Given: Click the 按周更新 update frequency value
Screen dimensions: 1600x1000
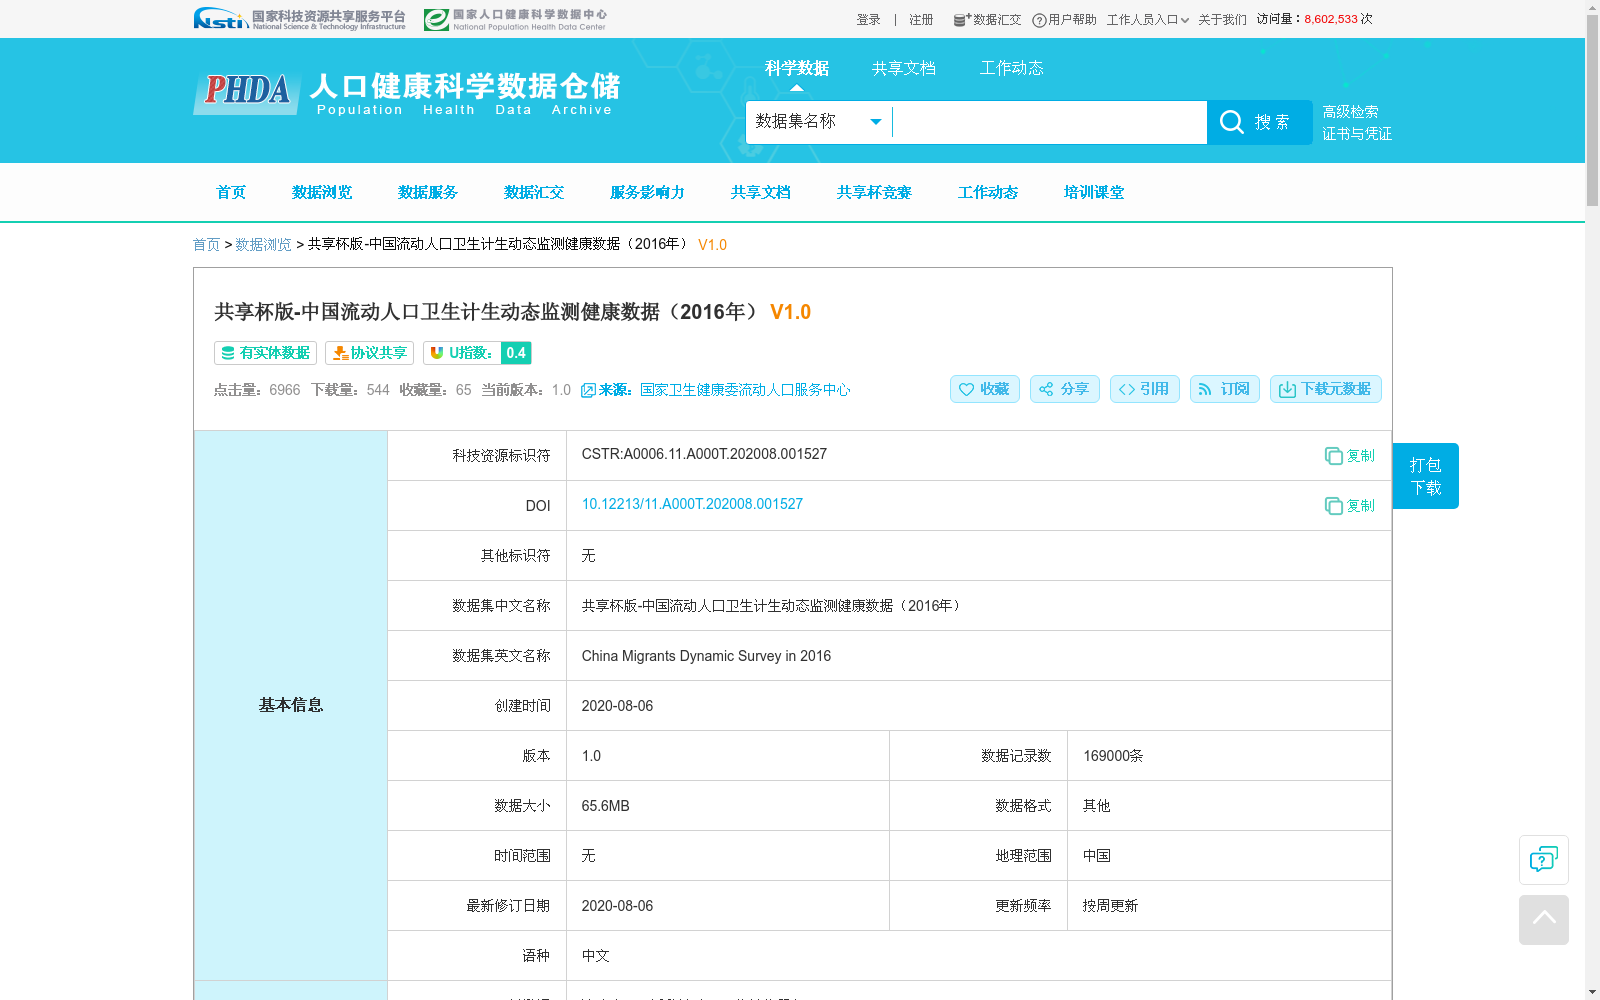Looking at the screenshot, I should [x=1110, y=906].
